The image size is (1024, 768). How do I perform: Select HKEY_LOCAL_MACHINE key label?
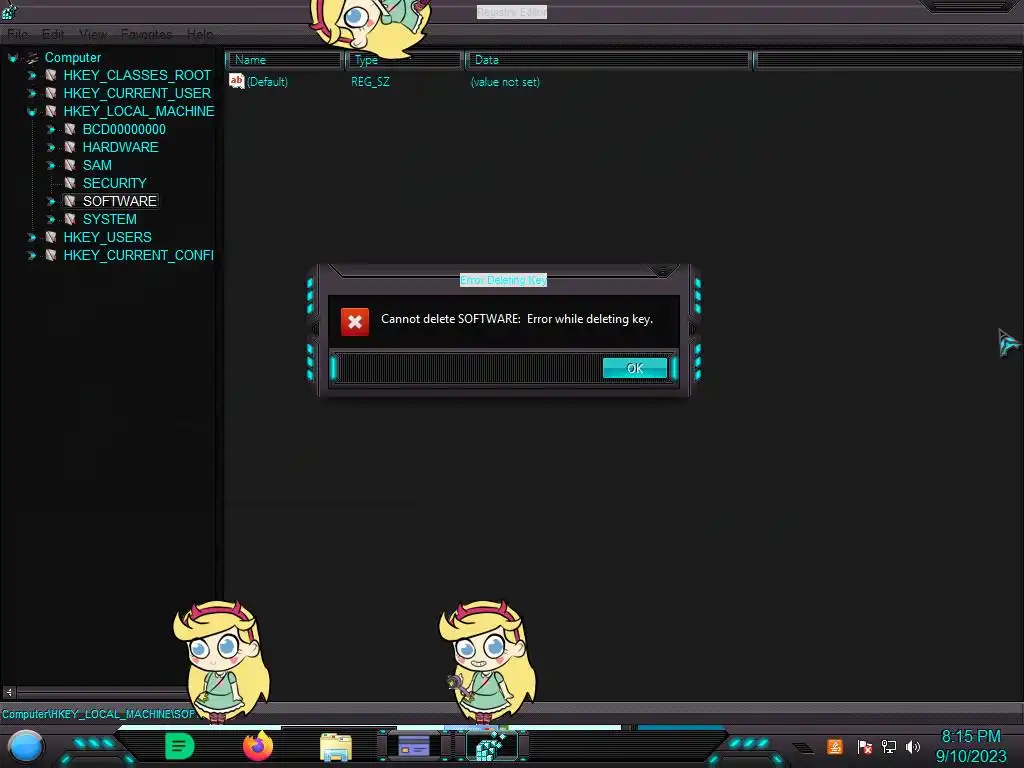pyautogui.click(x=138, y=111)
